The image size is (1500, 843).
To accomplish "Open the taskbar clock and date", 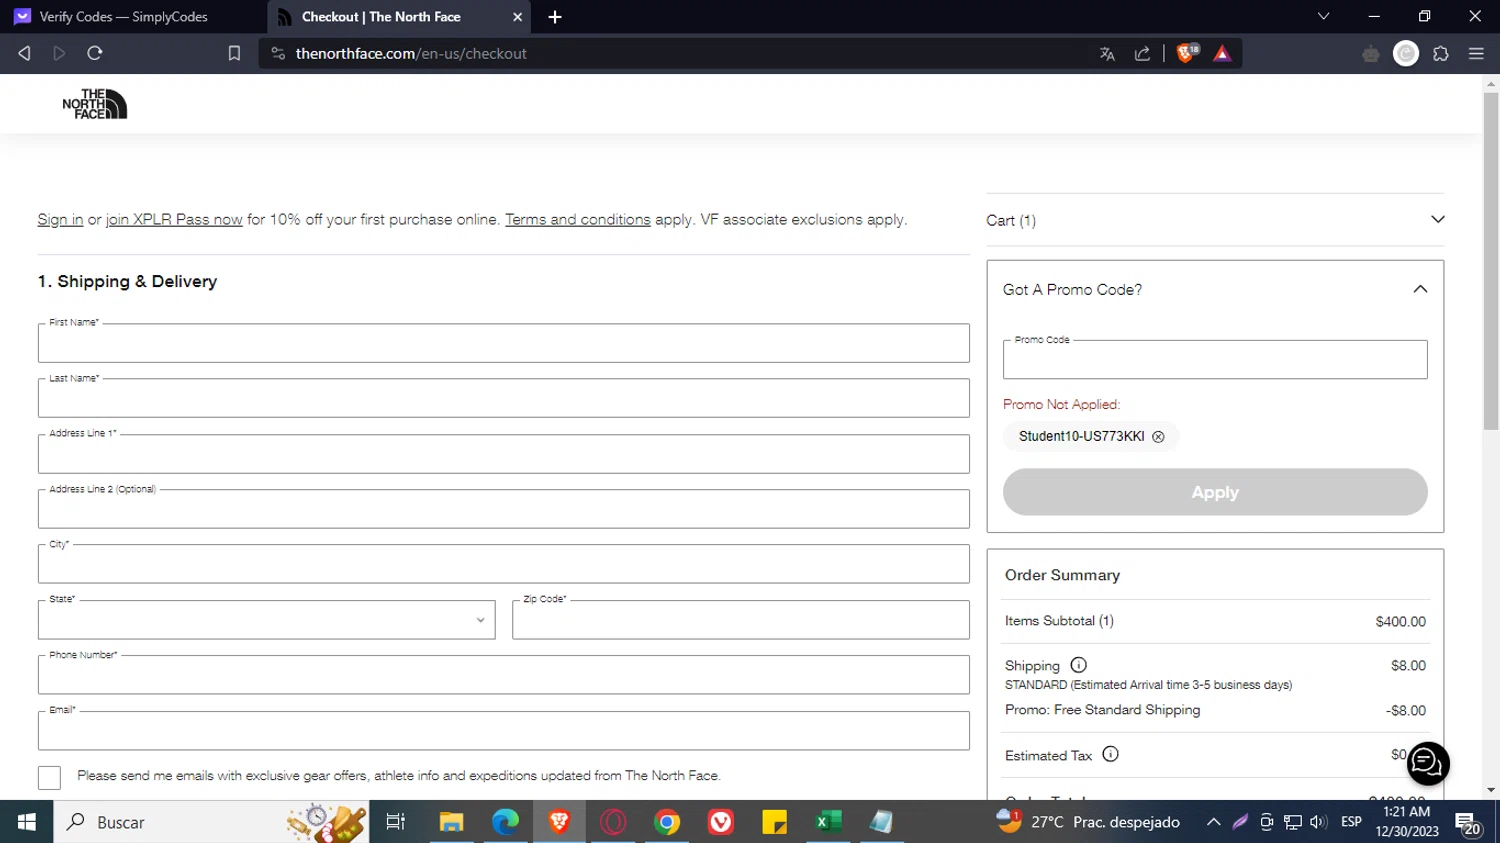I will (x=1407, y=822).
